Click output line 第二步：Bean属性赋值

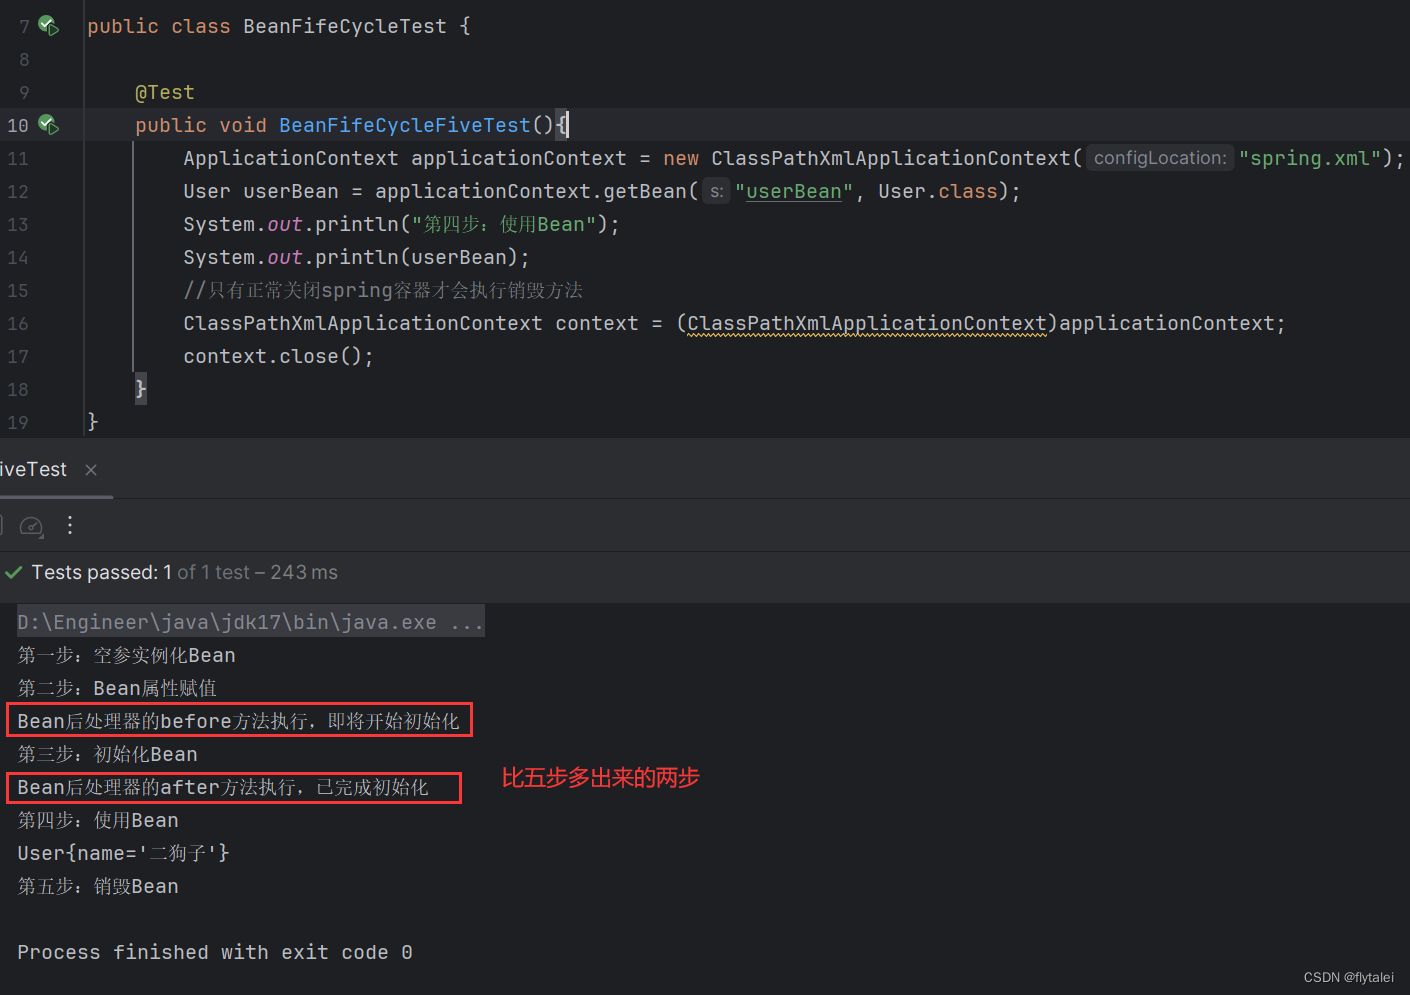tap(117, 688)
